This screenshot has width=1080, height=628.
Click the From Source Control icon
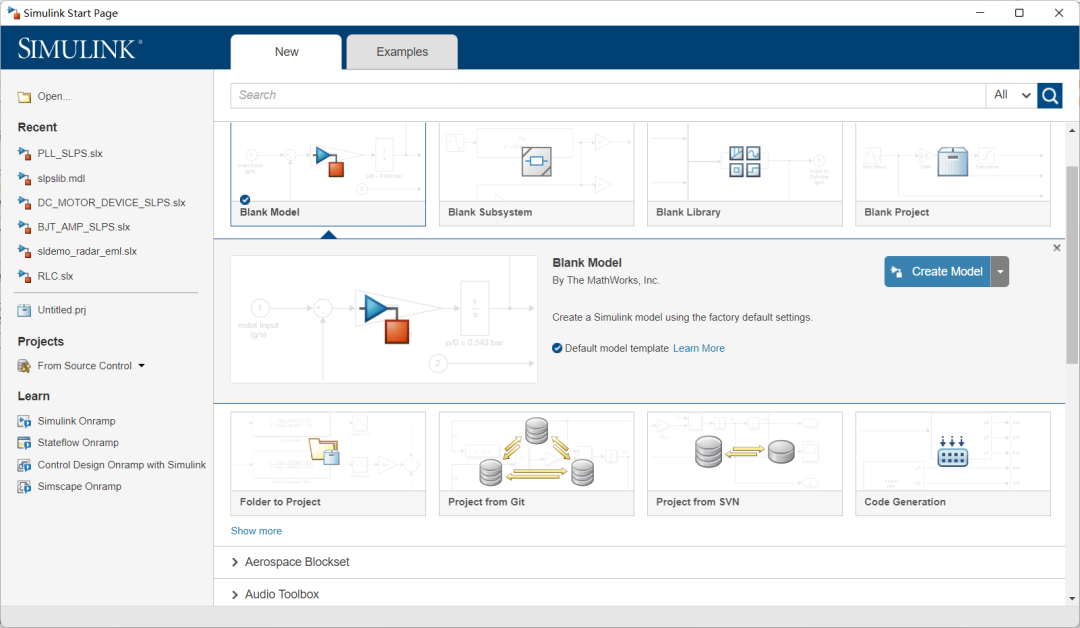tap(24, 366)
